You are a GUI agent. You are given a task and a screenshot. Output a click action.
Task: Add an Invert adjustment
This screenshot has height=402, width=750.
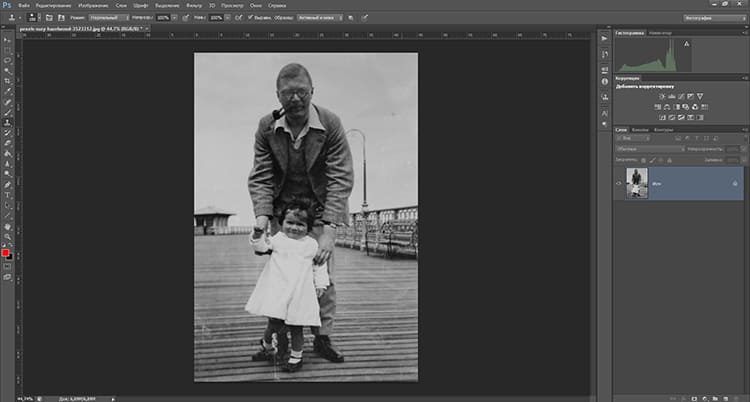pos(662,118)
